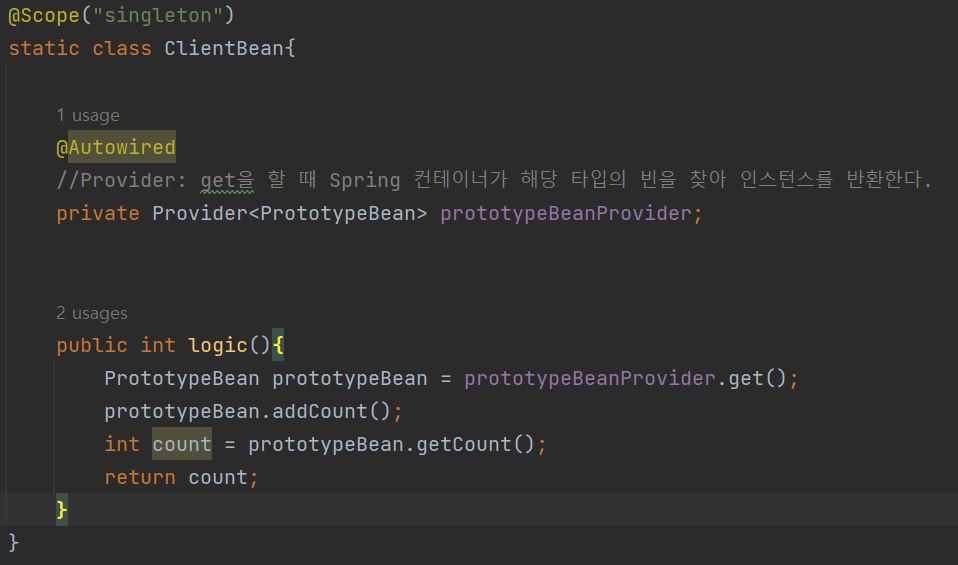
Task: Click the logic method name
Action: [218, 345]
